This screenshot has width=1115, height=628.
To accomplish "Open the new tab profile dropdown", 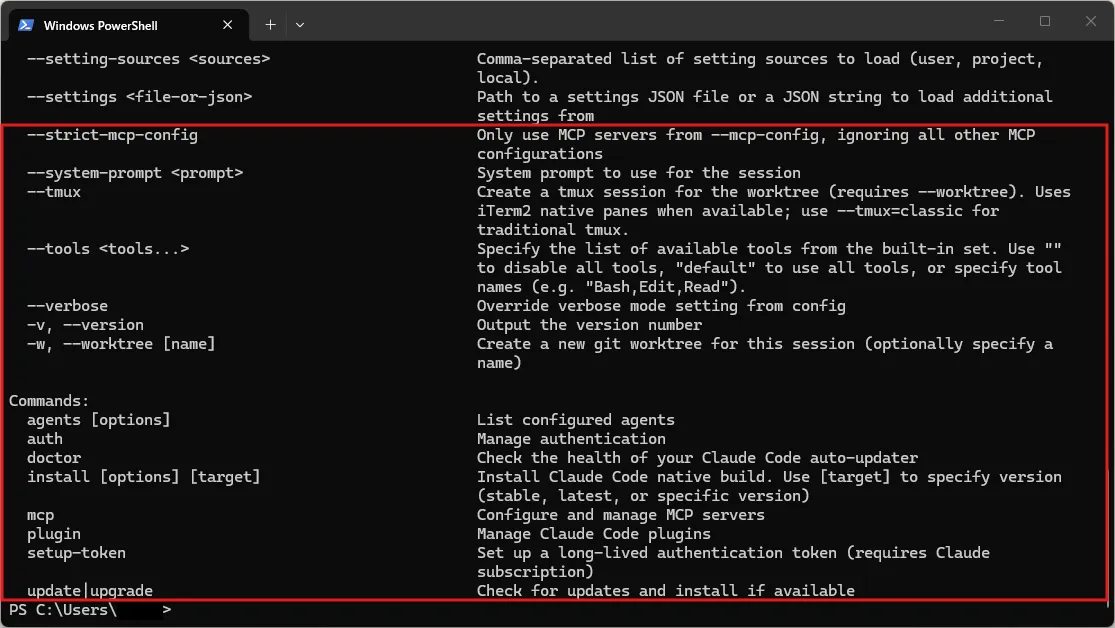I will pyautogui.click(x=300, y=25).
